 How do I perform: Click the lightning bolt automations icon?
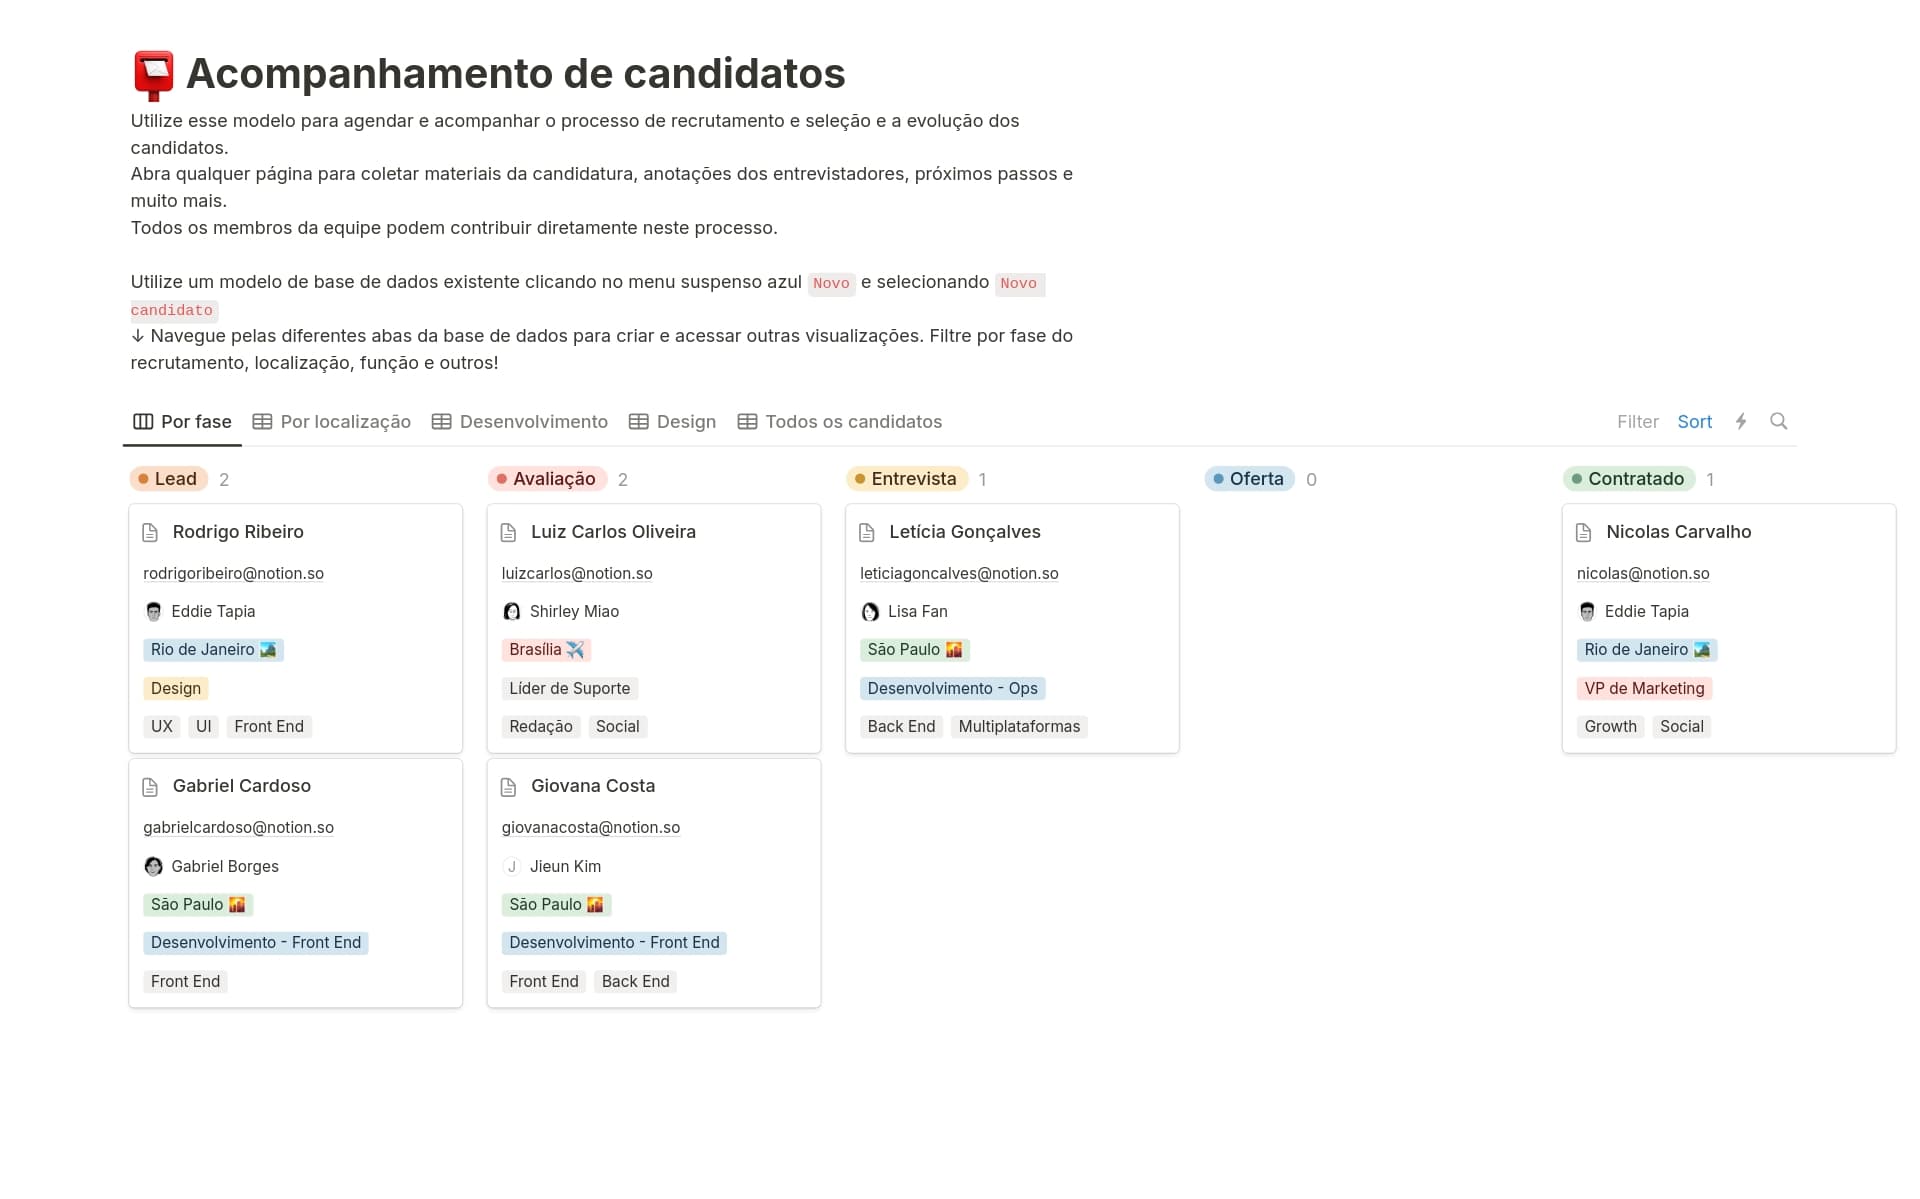(1741, 421)
